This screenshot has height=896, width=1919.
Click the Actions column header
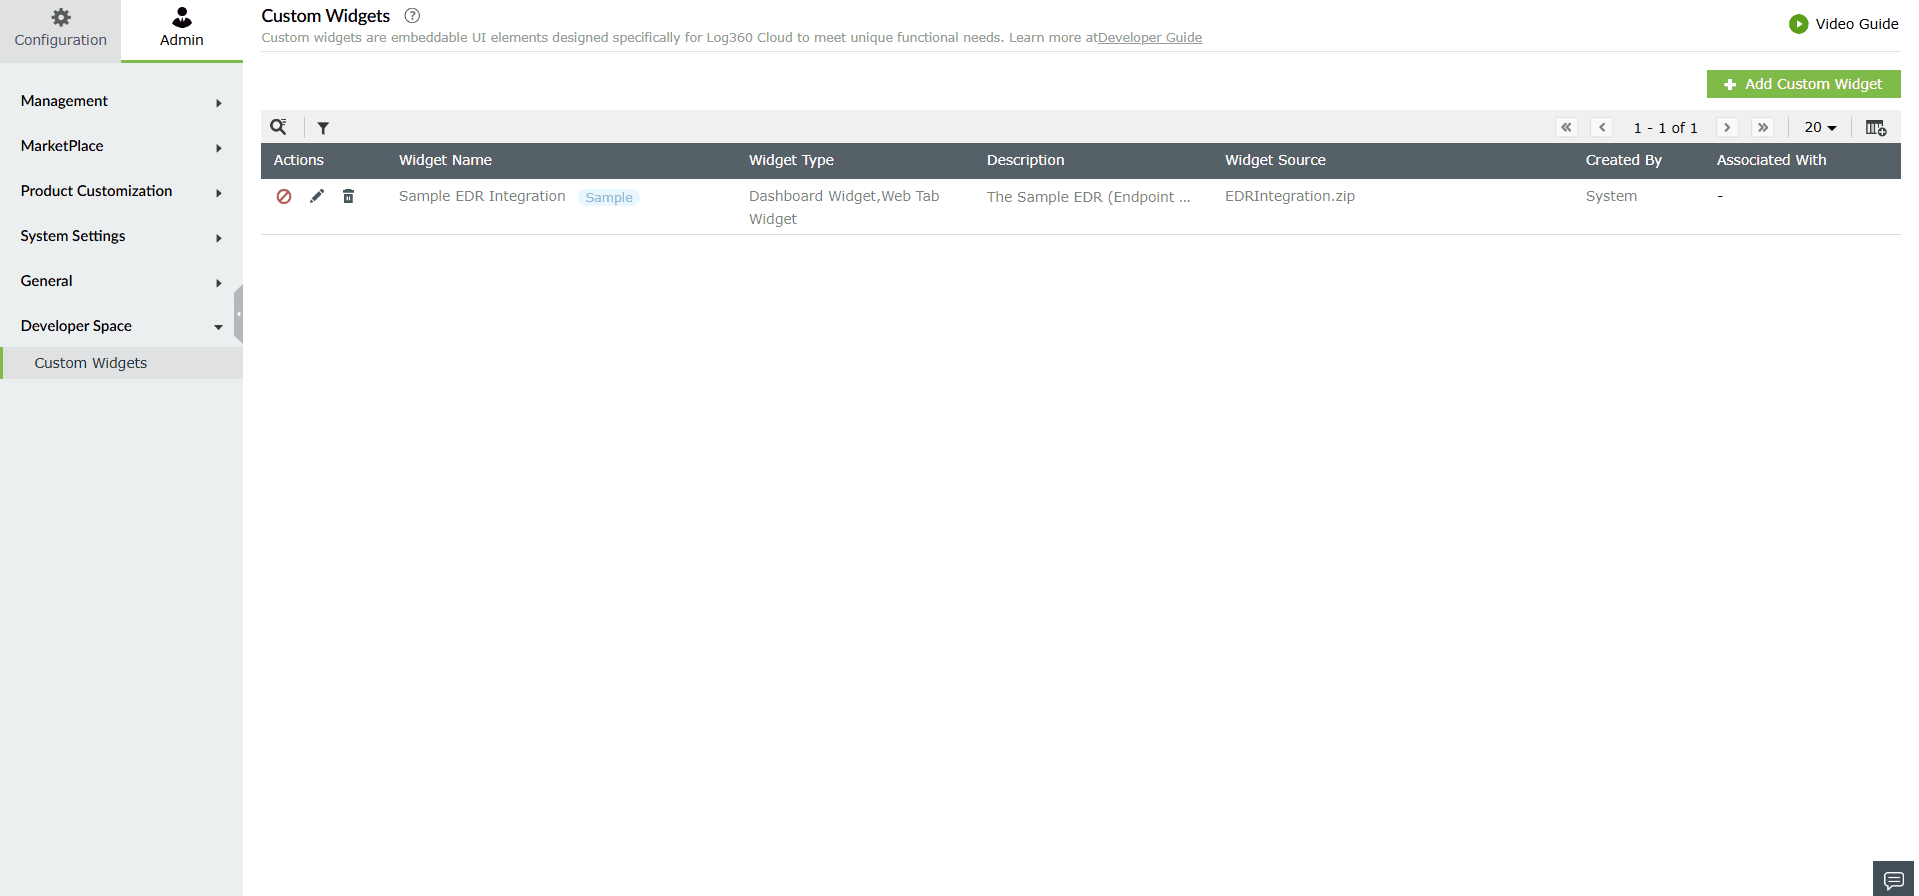point(298,160)
